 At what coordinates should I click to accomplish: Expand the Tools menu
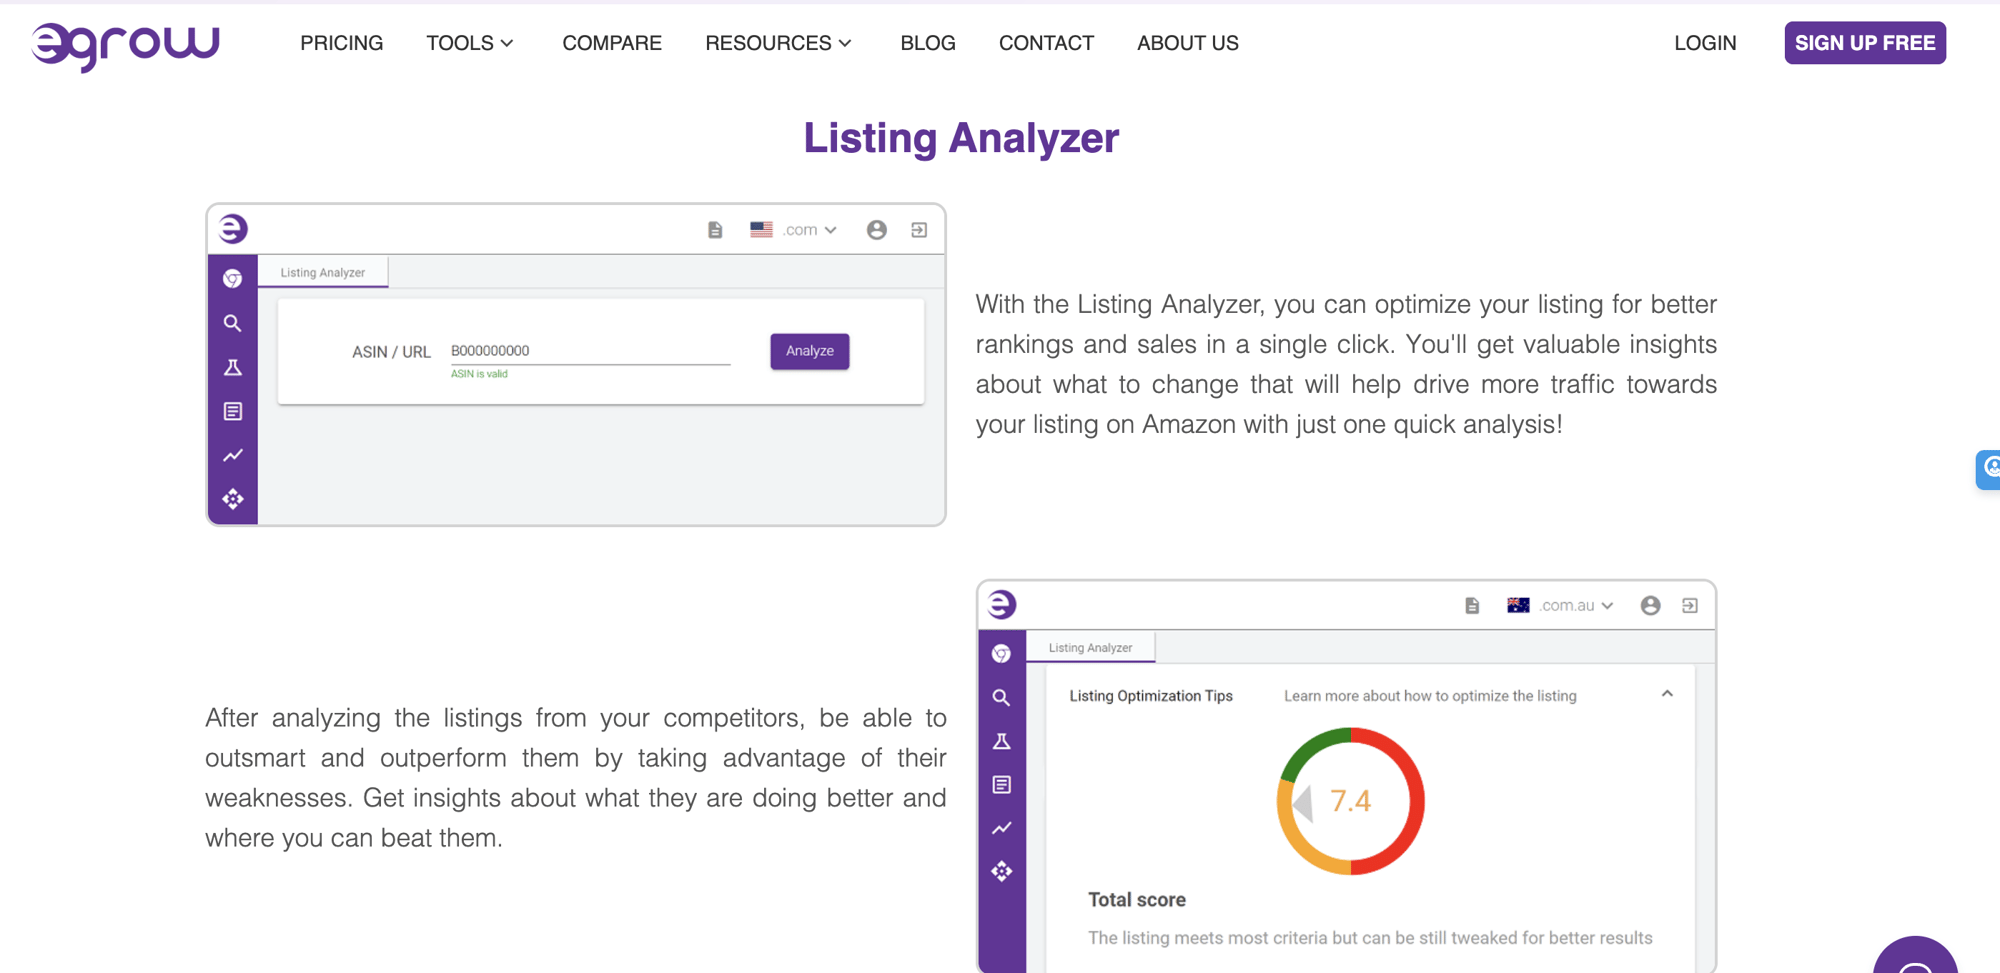point(470,43)
